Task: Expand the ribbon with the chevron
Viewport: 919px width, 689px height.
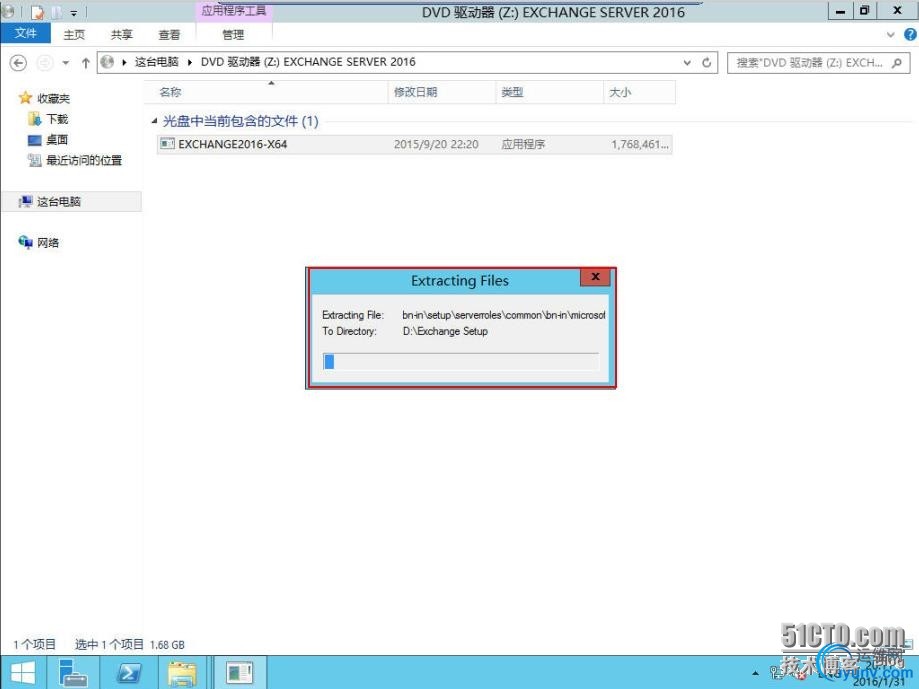Action: click(x=890, y=35)
